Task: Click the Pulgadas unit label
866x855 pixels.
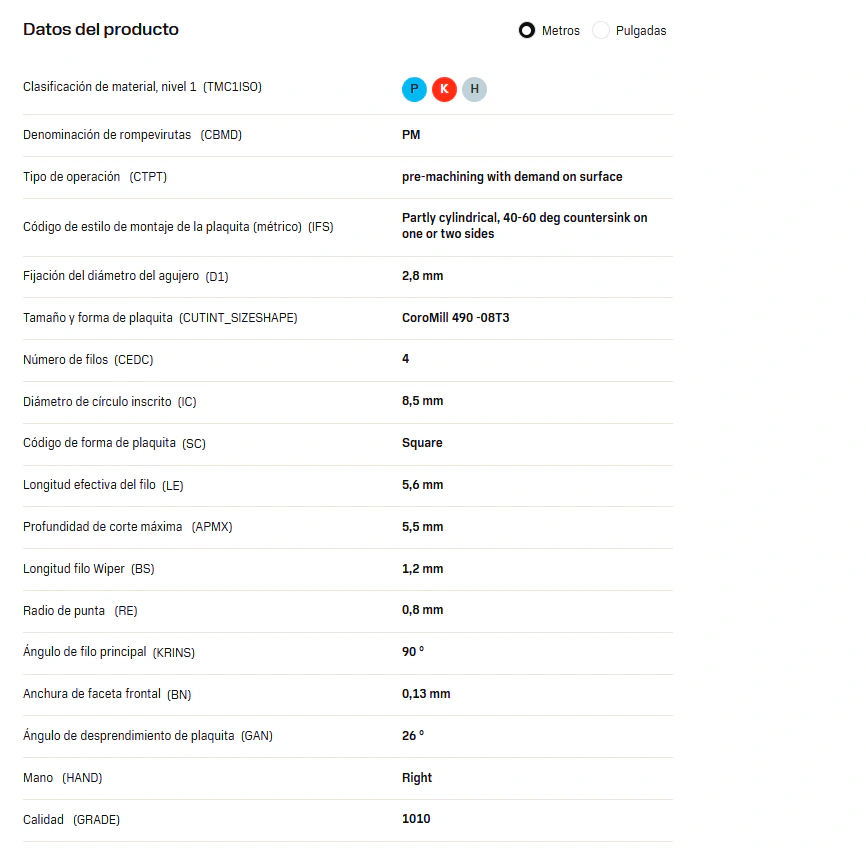Action: pyautogui.click(x=641, y=31)
